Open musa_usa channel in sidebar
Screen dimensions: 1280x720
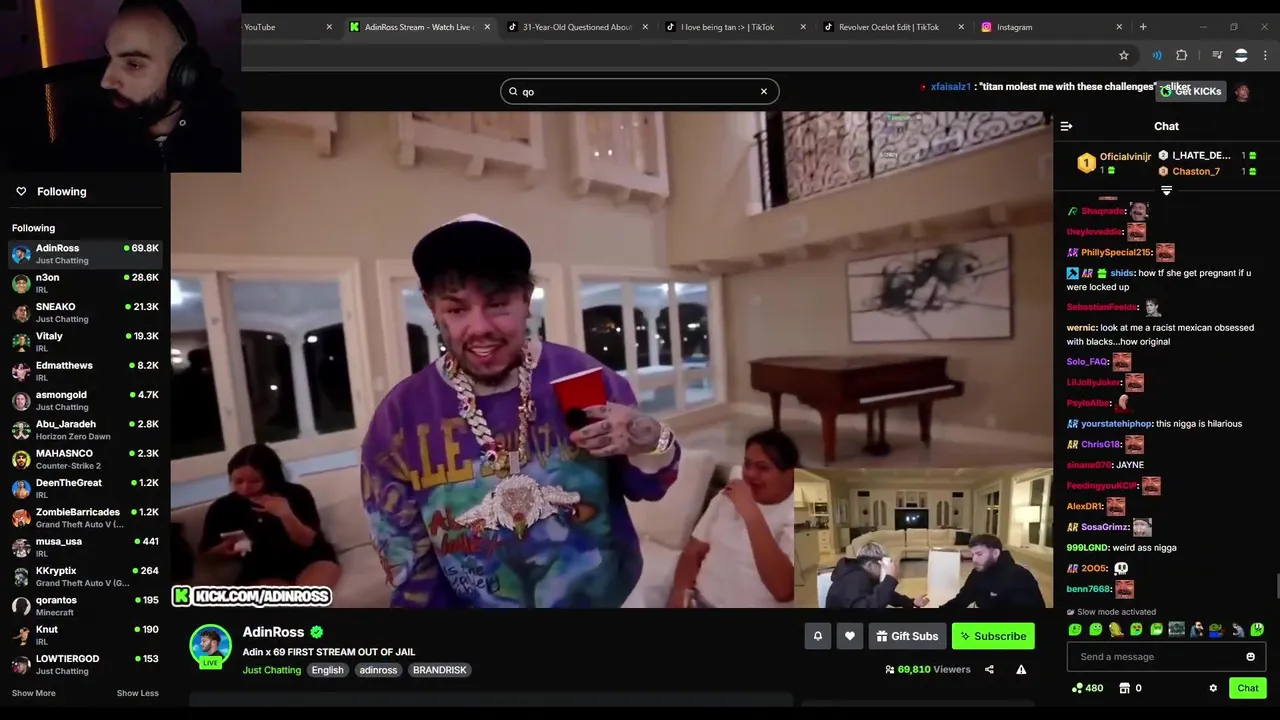[x=85, y=547]
